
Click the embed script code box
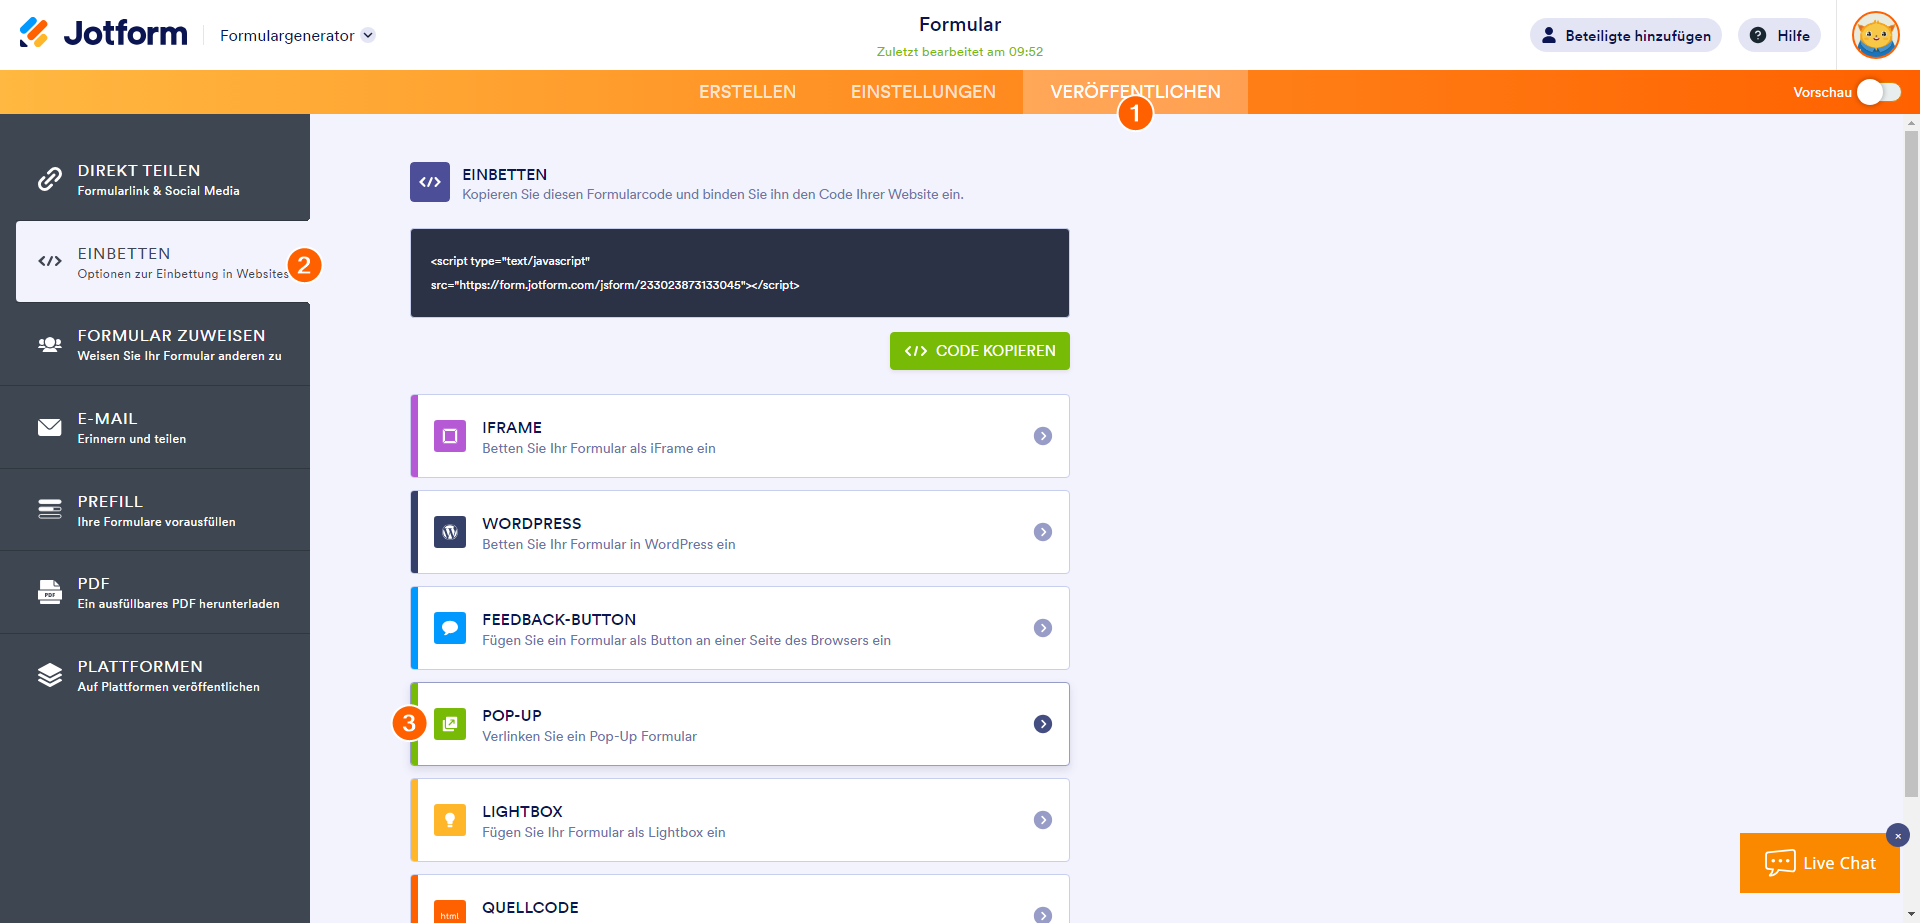[x=740, y=273]
